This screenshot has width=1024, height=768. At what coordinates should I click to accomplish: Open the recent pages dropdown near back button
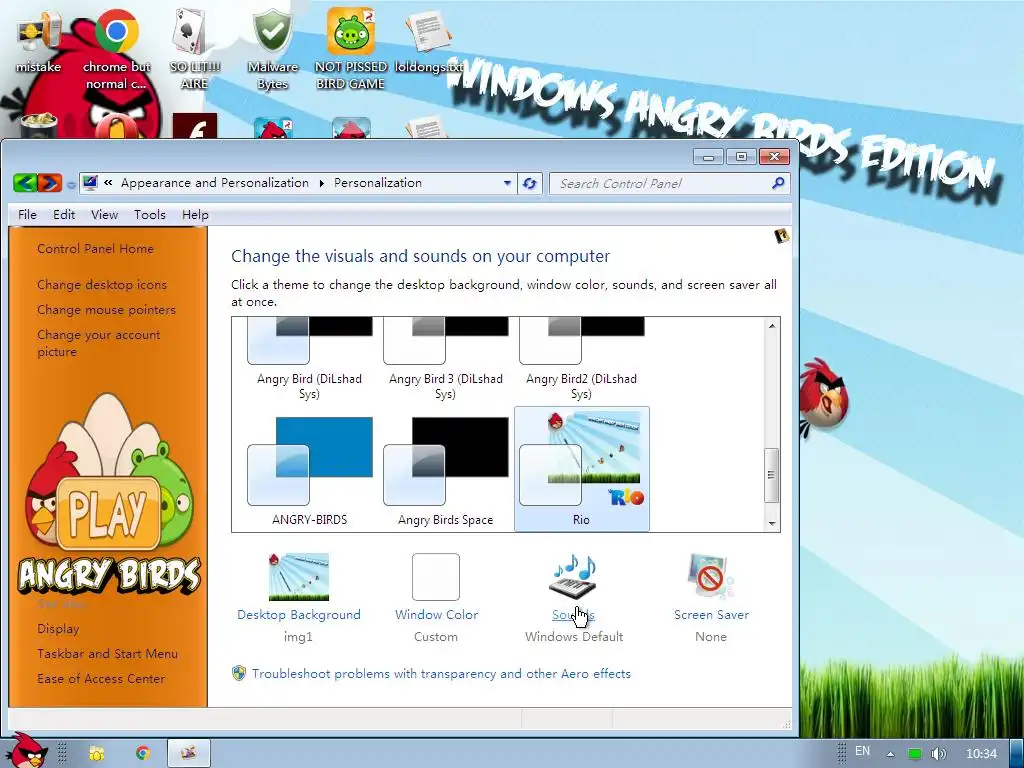(71, 185)
